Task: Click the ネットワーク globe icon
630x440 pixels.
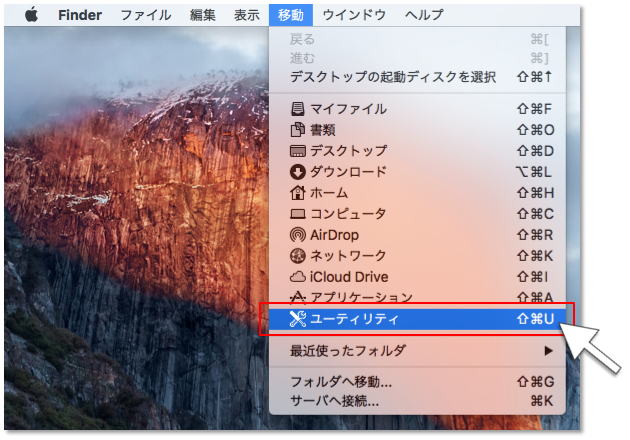Action: point(297,256)
